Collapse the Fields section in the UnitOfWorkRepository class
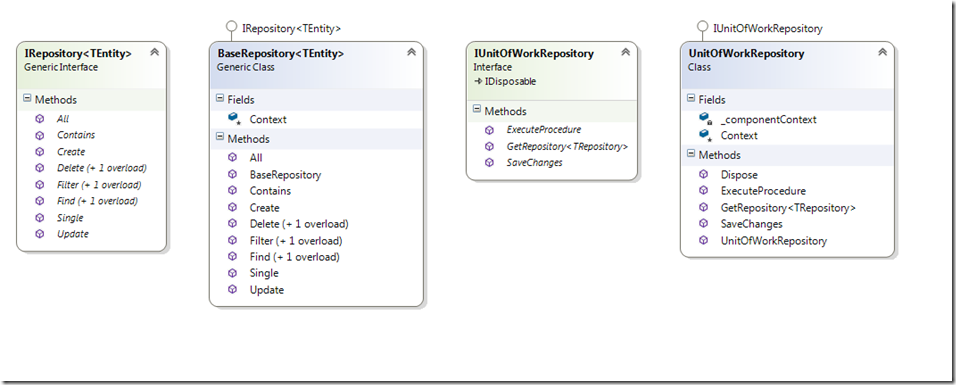The width and height of the screenshot is (956, 385). tap(691, 98)
